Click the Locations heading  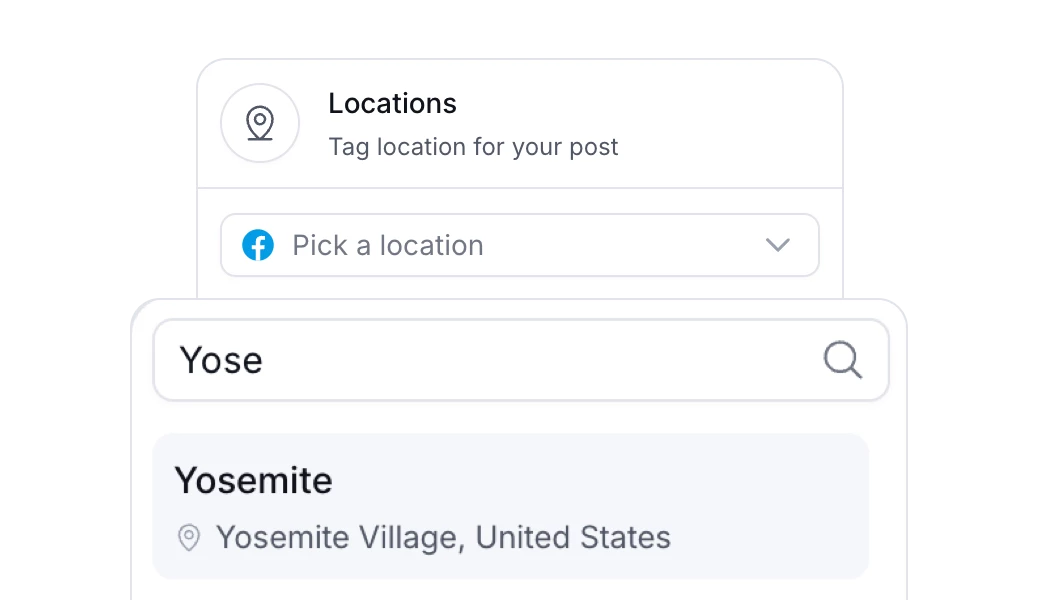(x=392, y=103)
